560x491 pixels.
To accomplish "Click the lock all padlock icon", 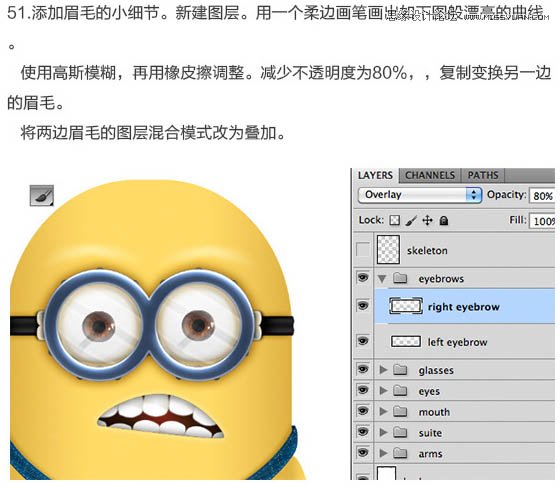I will coord(444,221).
